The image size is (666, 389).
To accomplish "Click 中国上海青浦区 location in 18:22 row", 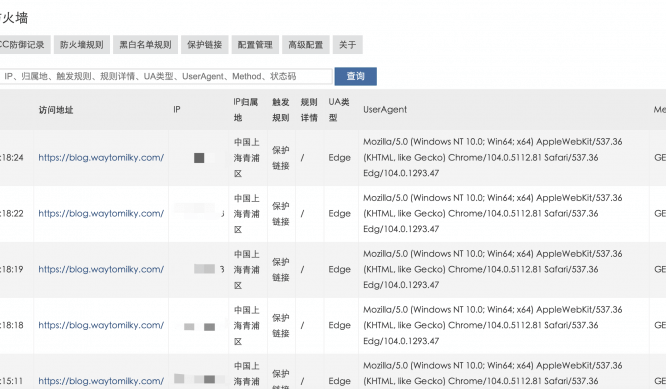I will [x=247, y=214].
